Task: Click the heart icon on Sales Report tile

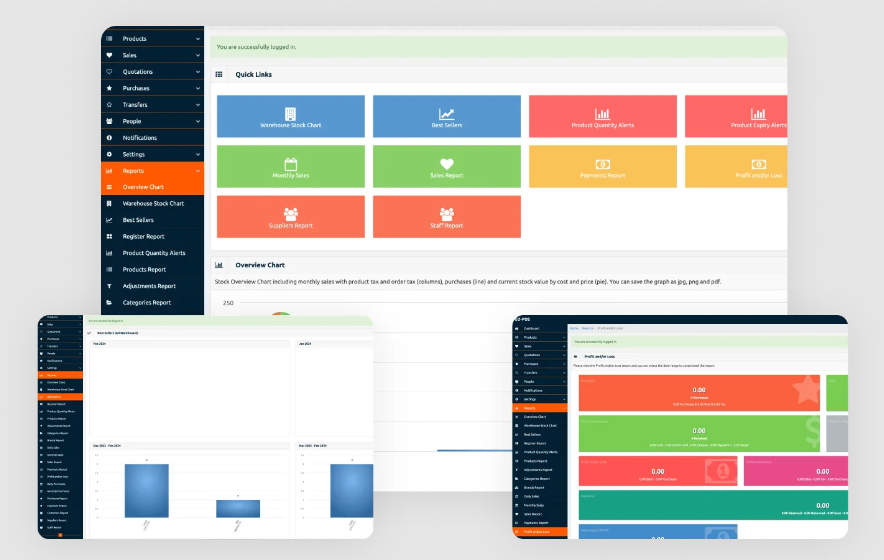Action: (x=447, y=164)
